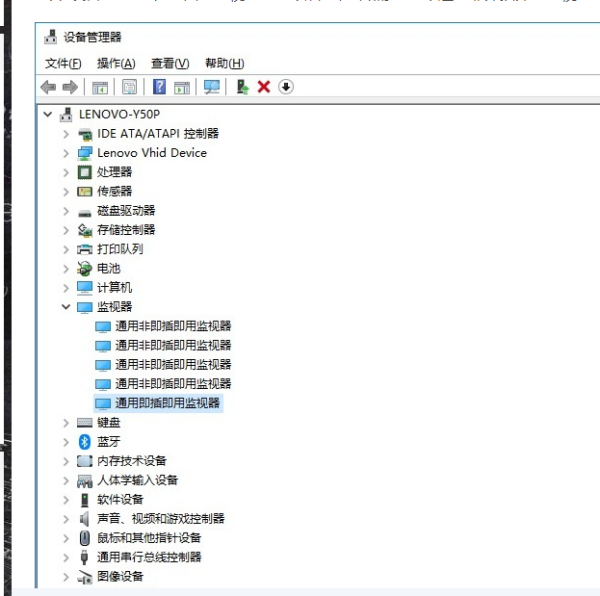Select the 存储控制器 category label
The image size is (600, 596).
pyautogui.click(x=126, y=230)
